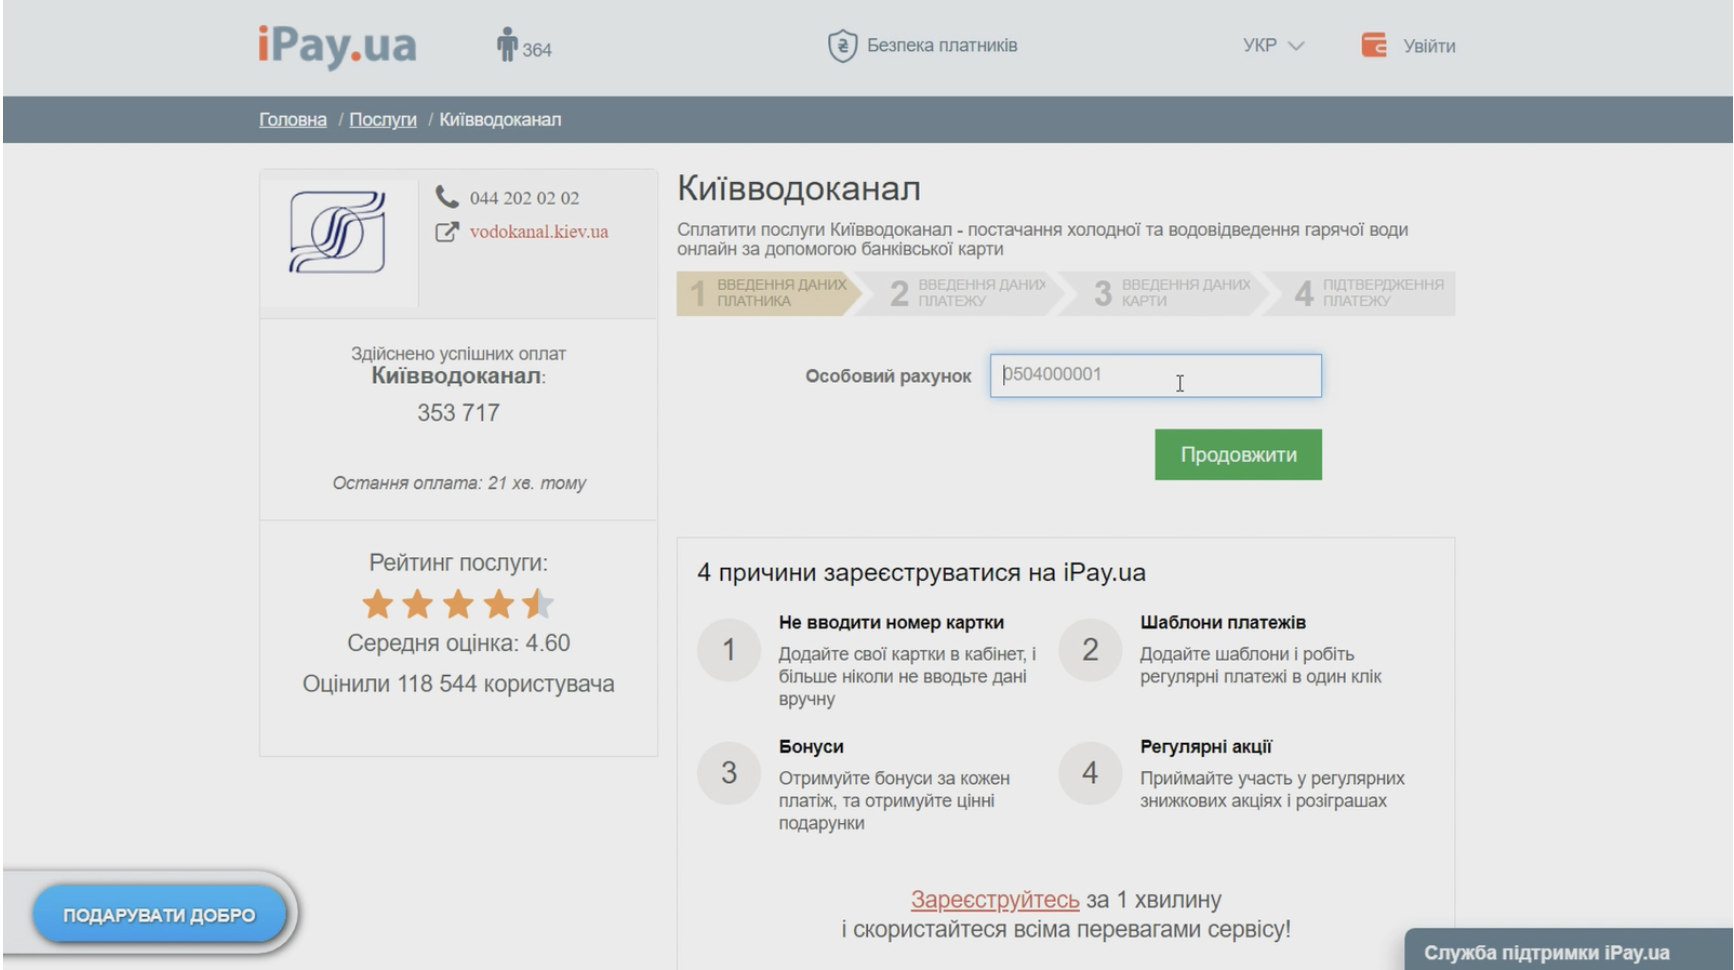Click the iPay.ua logo

(x=337, y=46)
